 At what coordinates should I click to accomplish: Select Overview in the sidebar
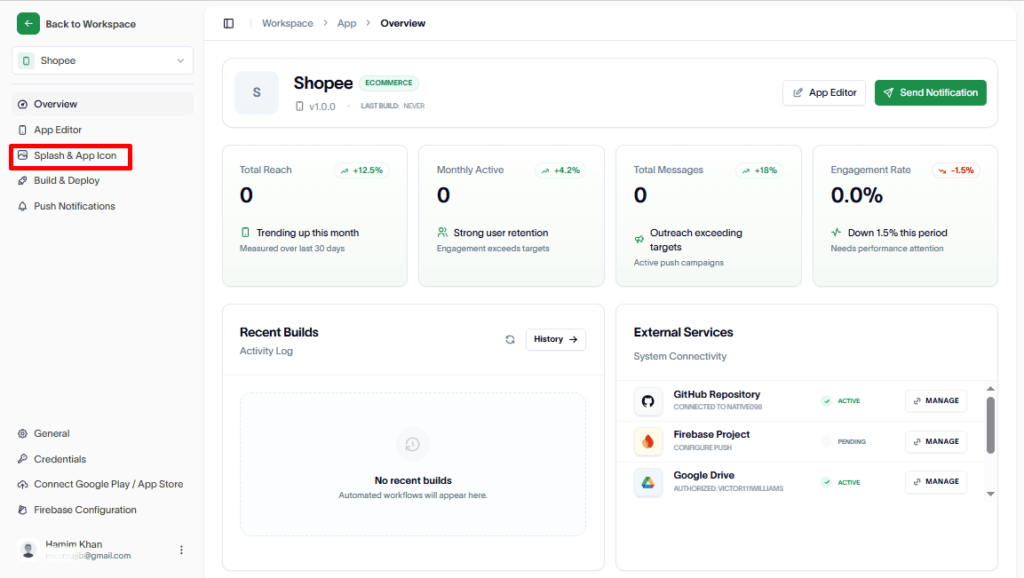(x=103, y=104)
